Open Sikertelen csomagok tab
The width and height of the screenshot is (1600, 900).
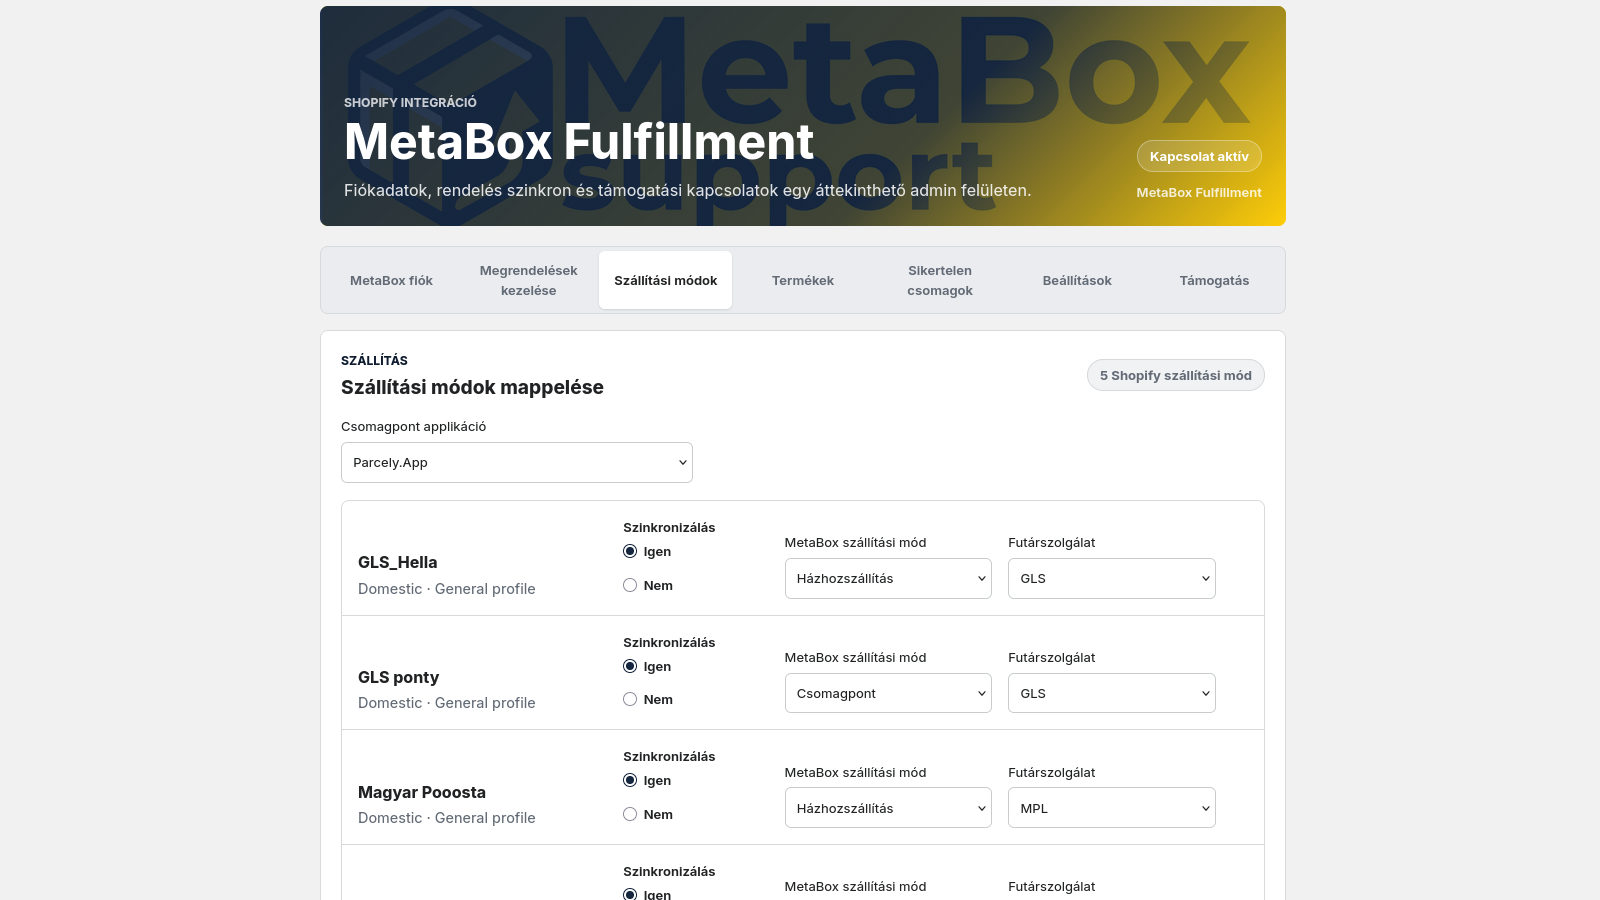[x=940, y=280]
